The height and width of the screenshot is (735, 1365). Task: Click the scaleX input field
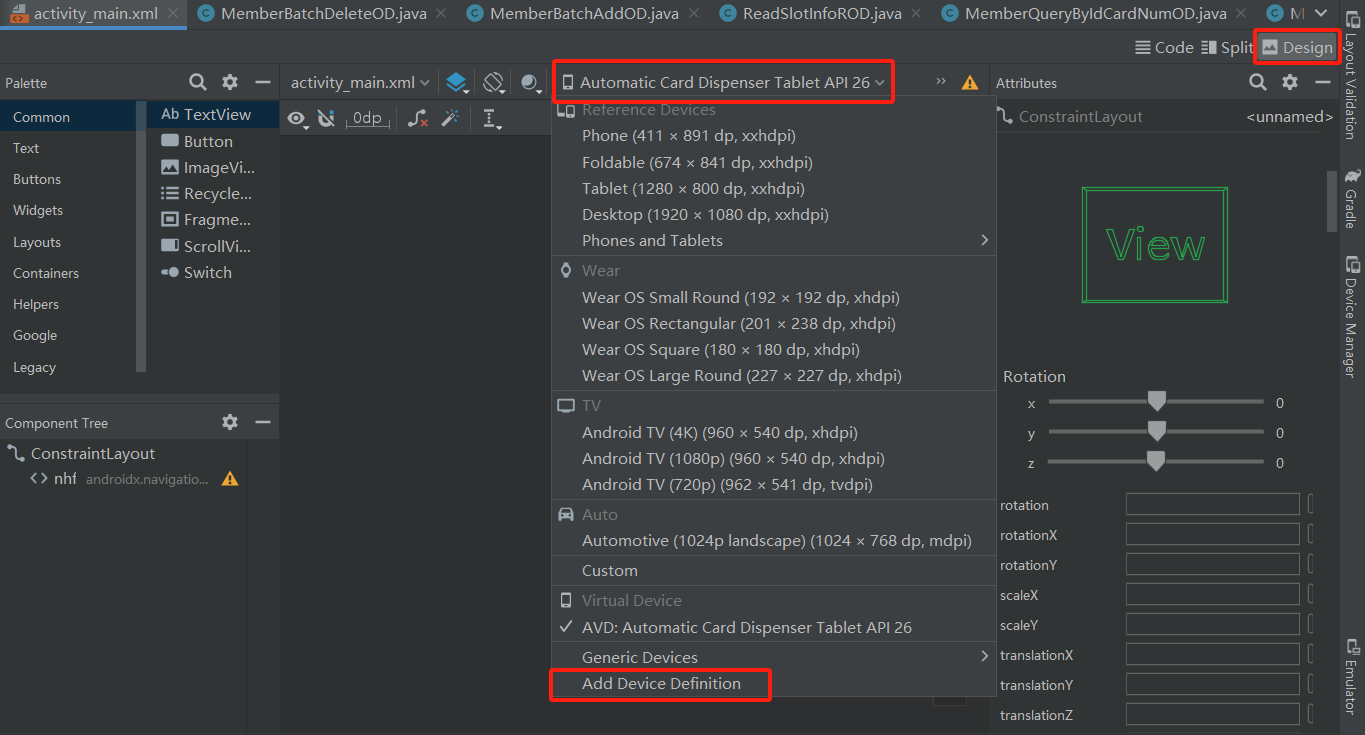[1212, 595]
